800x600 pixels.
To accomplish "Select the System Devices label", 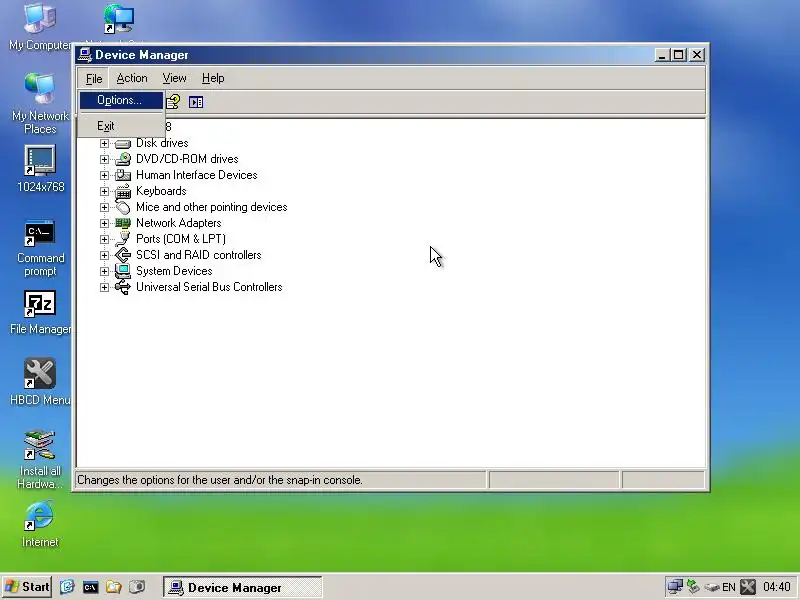I will pos(174,271).
